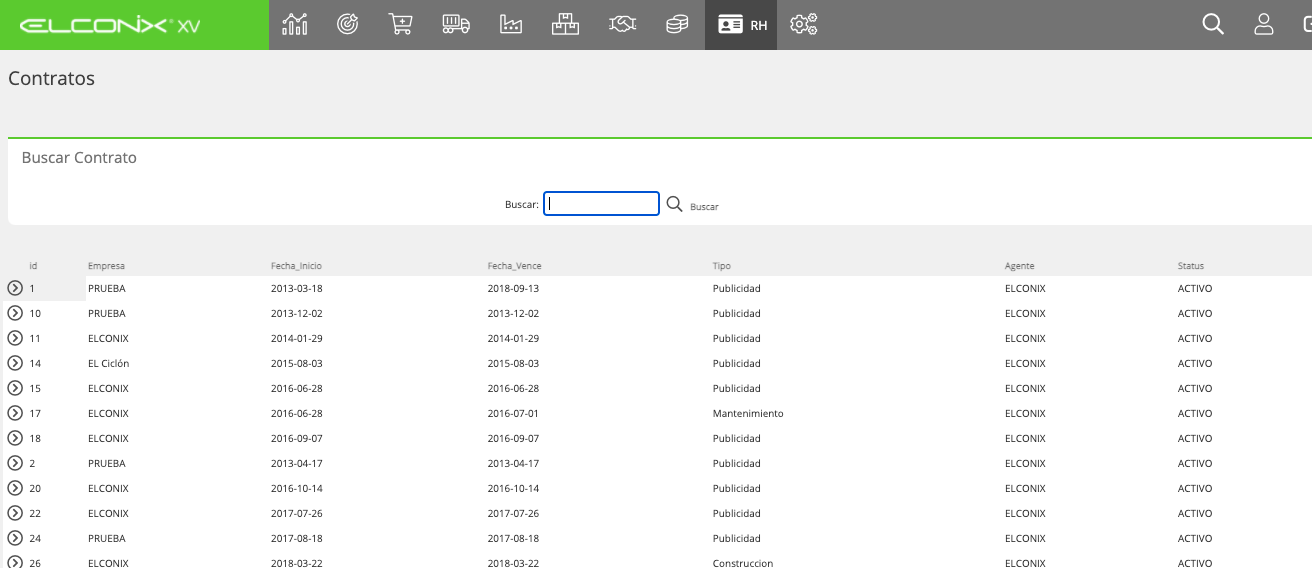Click the top bar search magnifier

[1213, 25]
